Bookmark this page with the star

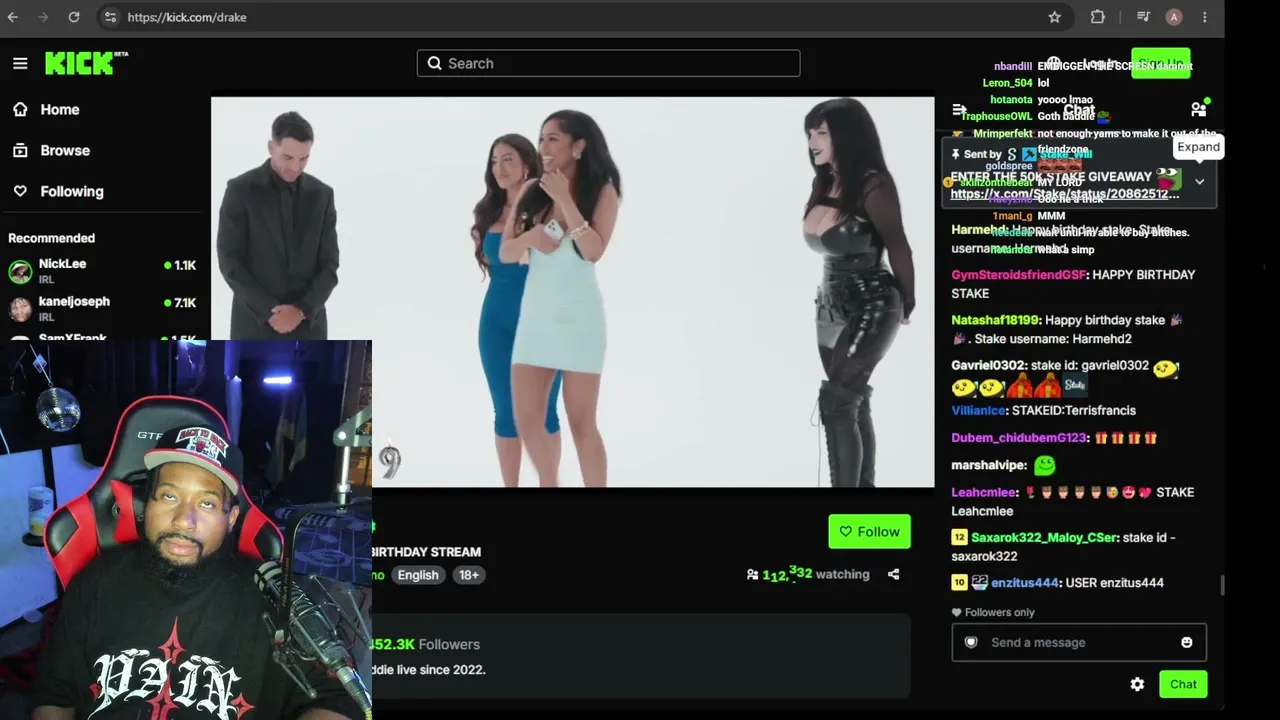pyautogui.click(x=1054, y=17)
